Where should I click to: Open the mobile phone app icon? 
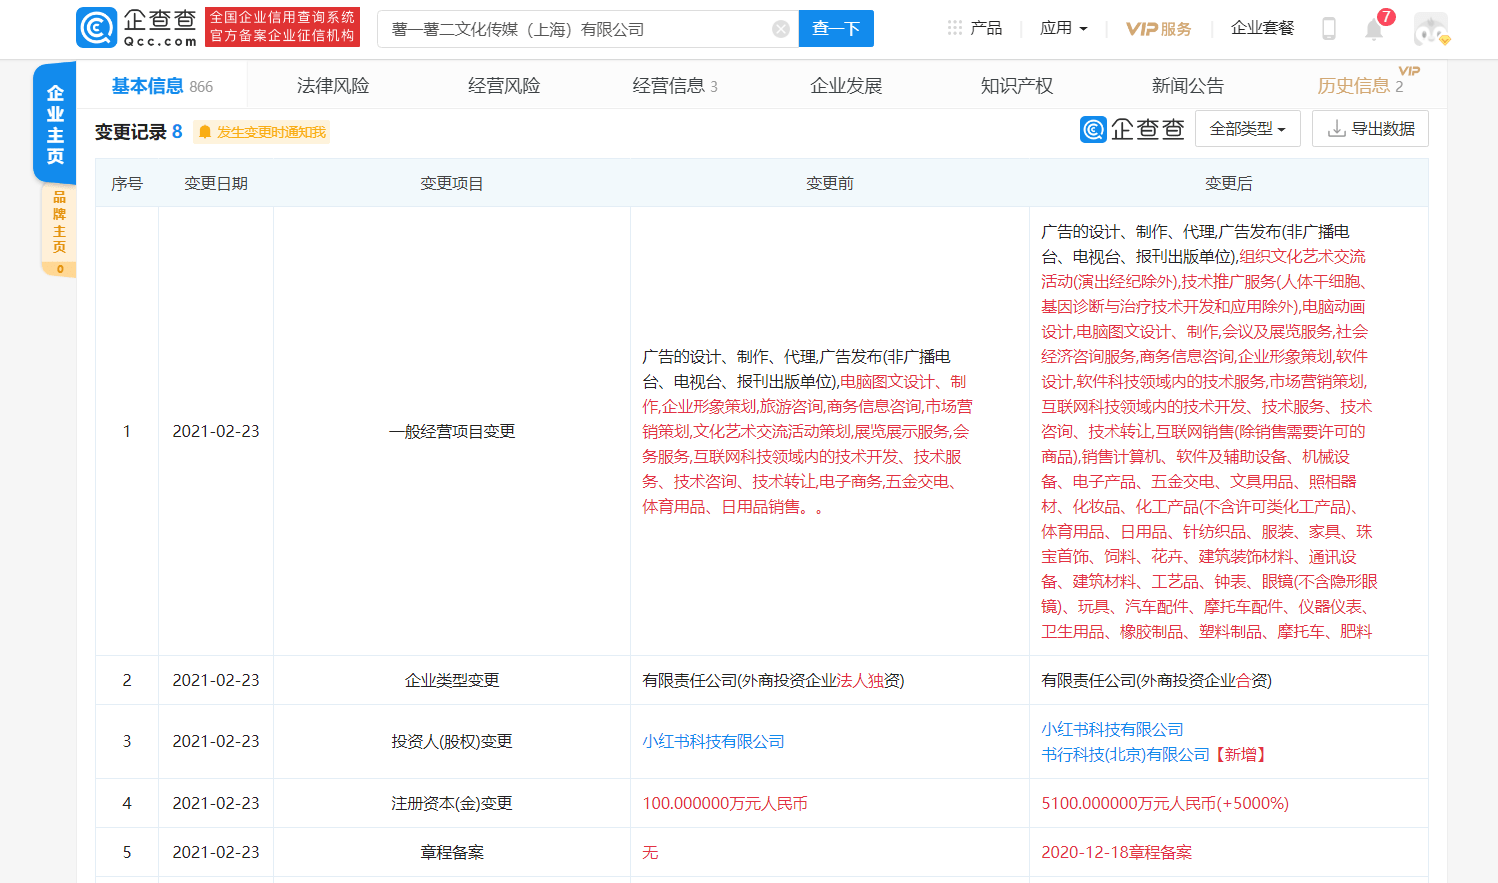pos(1329,28)
